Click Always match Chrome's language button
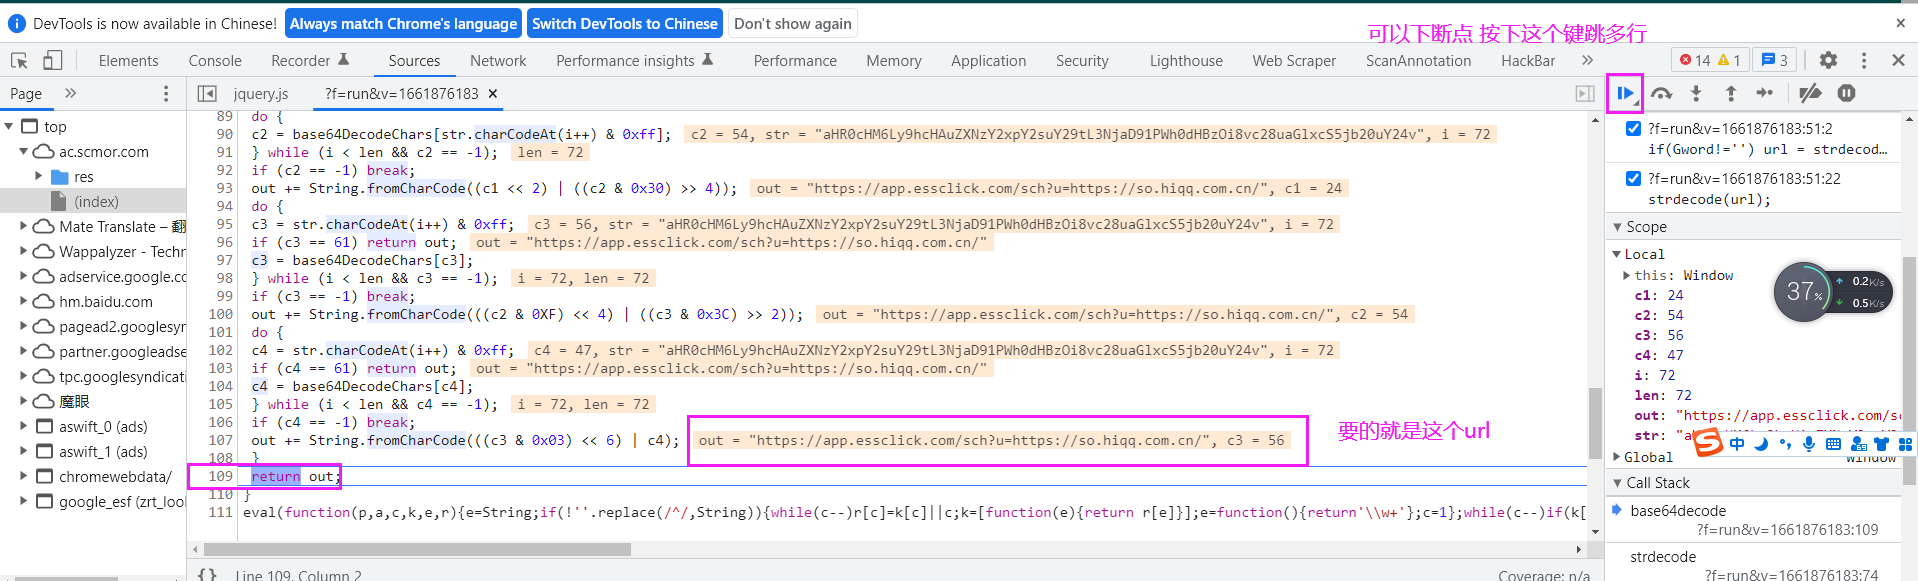This screenshot has height=581, width=1918. (404, 23)
